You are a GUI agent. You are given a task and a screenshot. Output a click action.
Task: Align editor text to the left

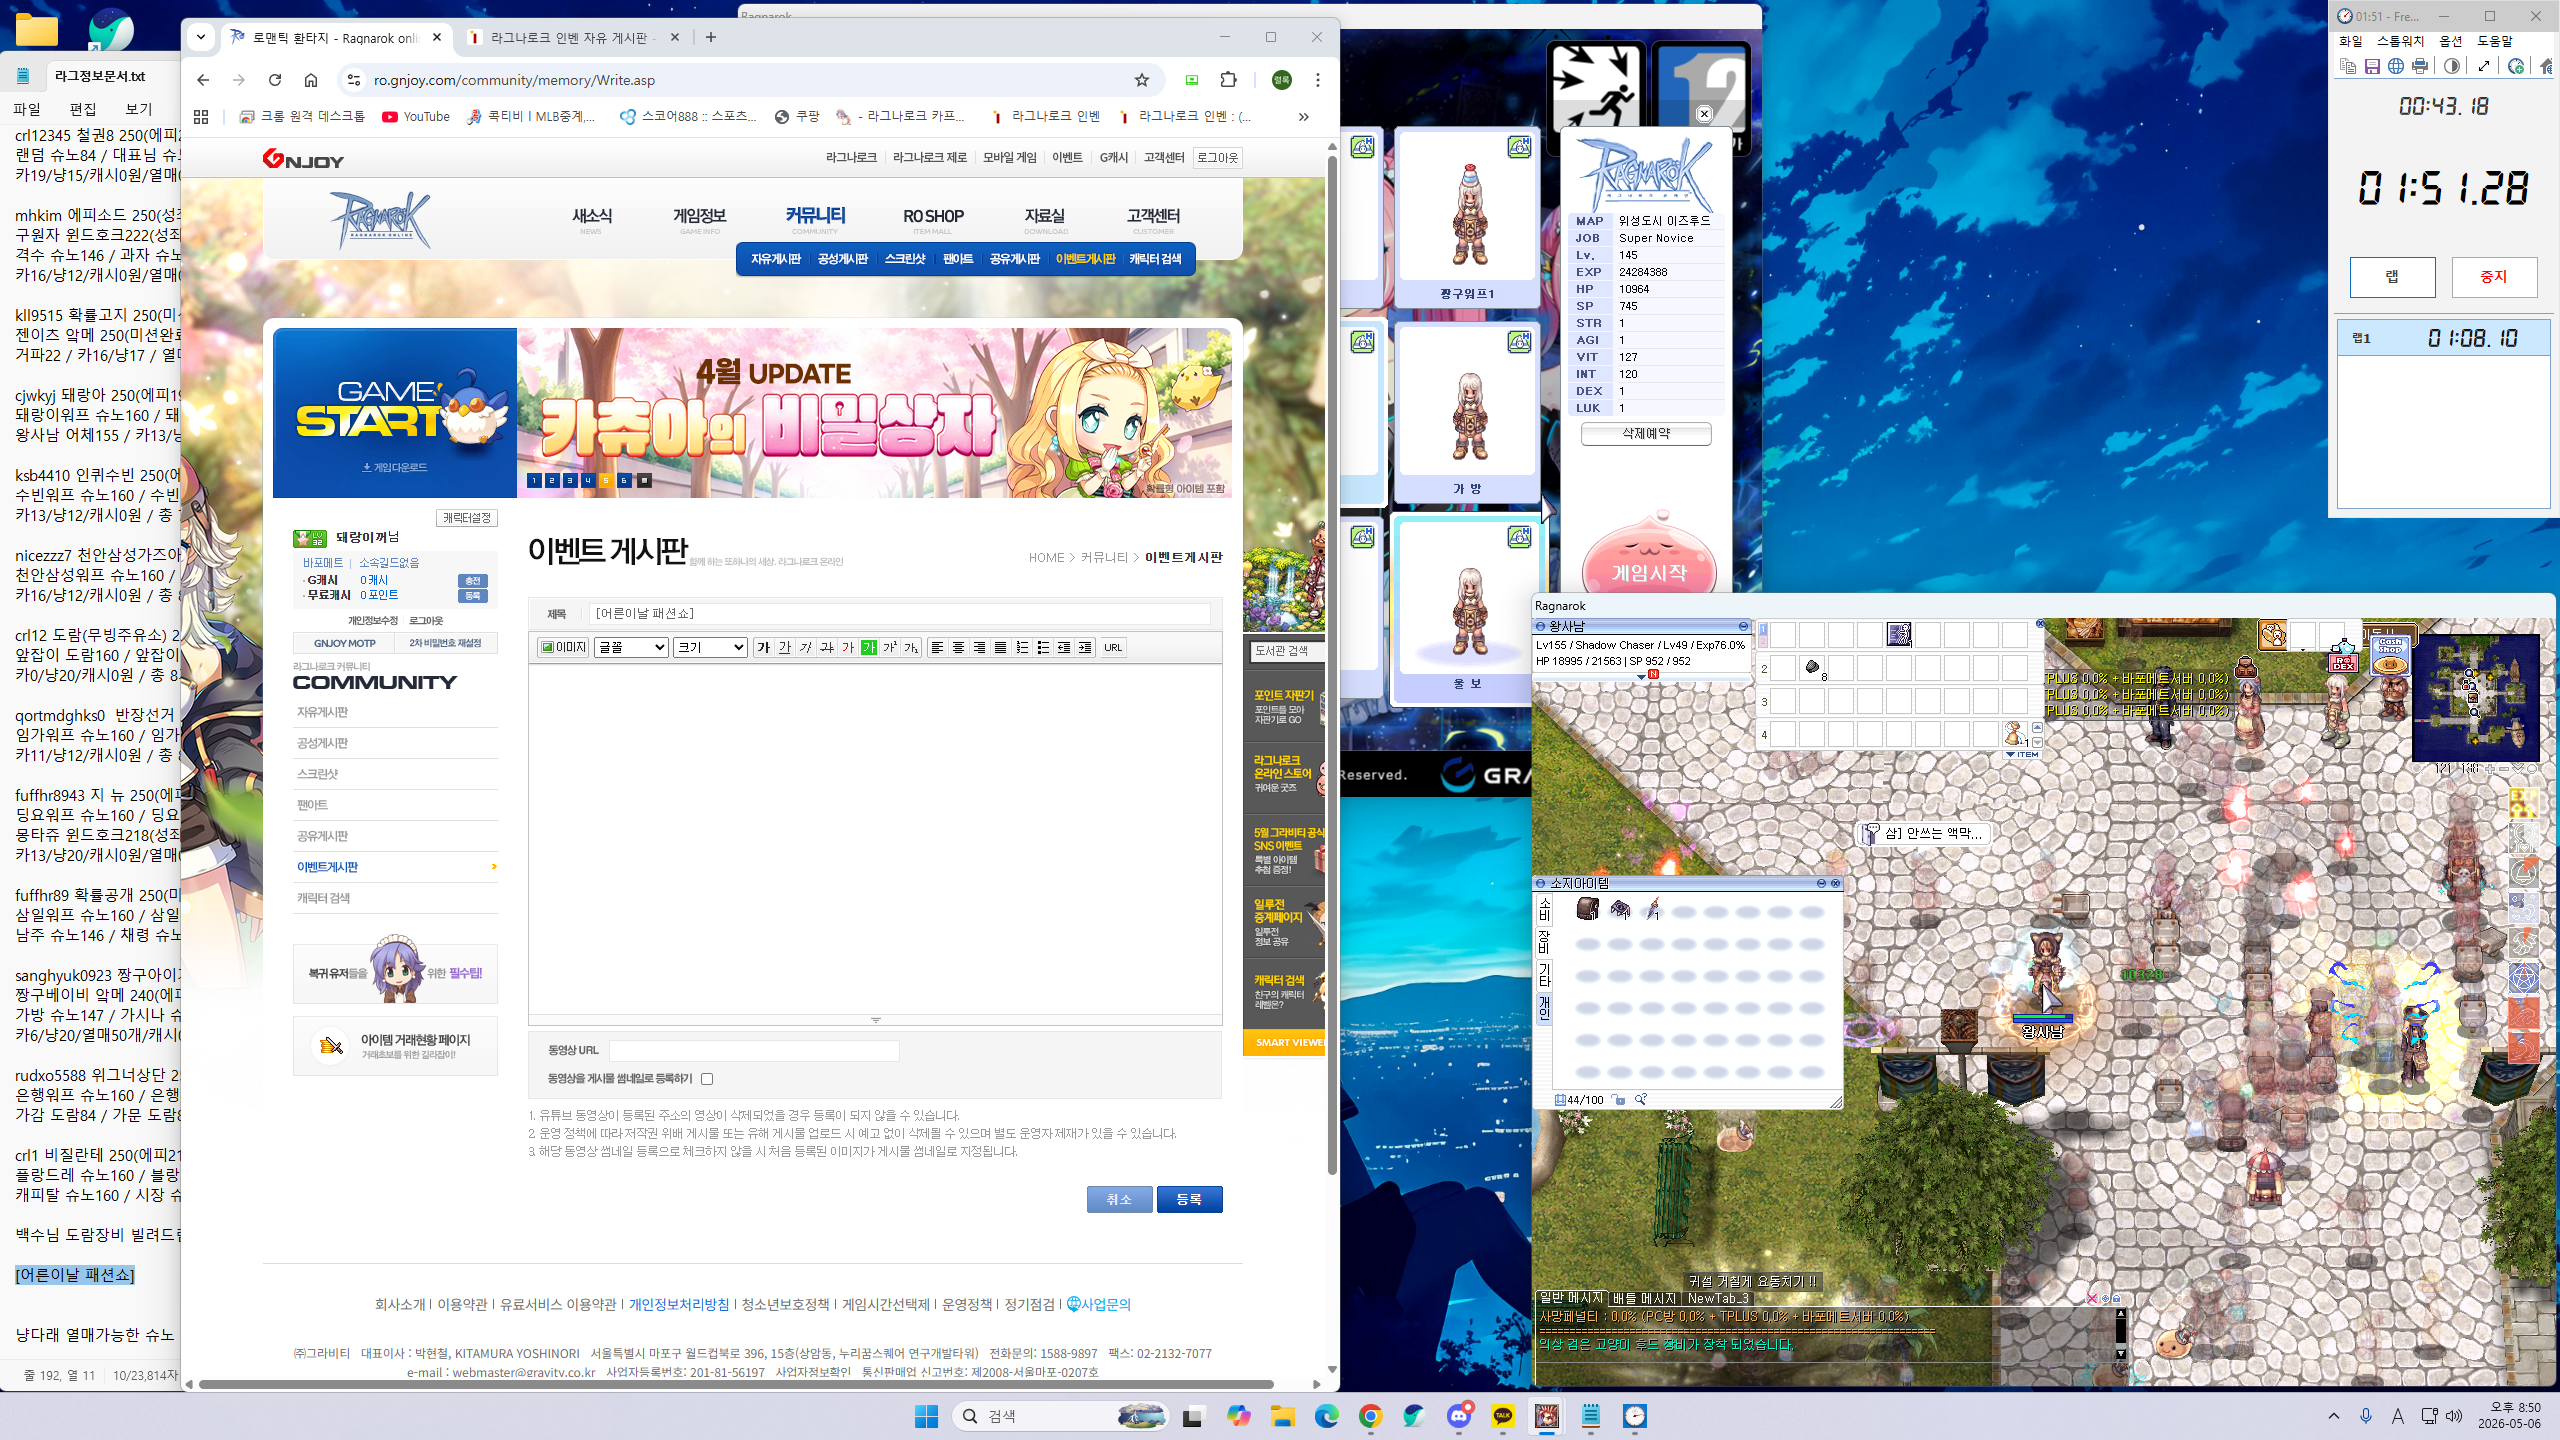(x=937, y=648)
